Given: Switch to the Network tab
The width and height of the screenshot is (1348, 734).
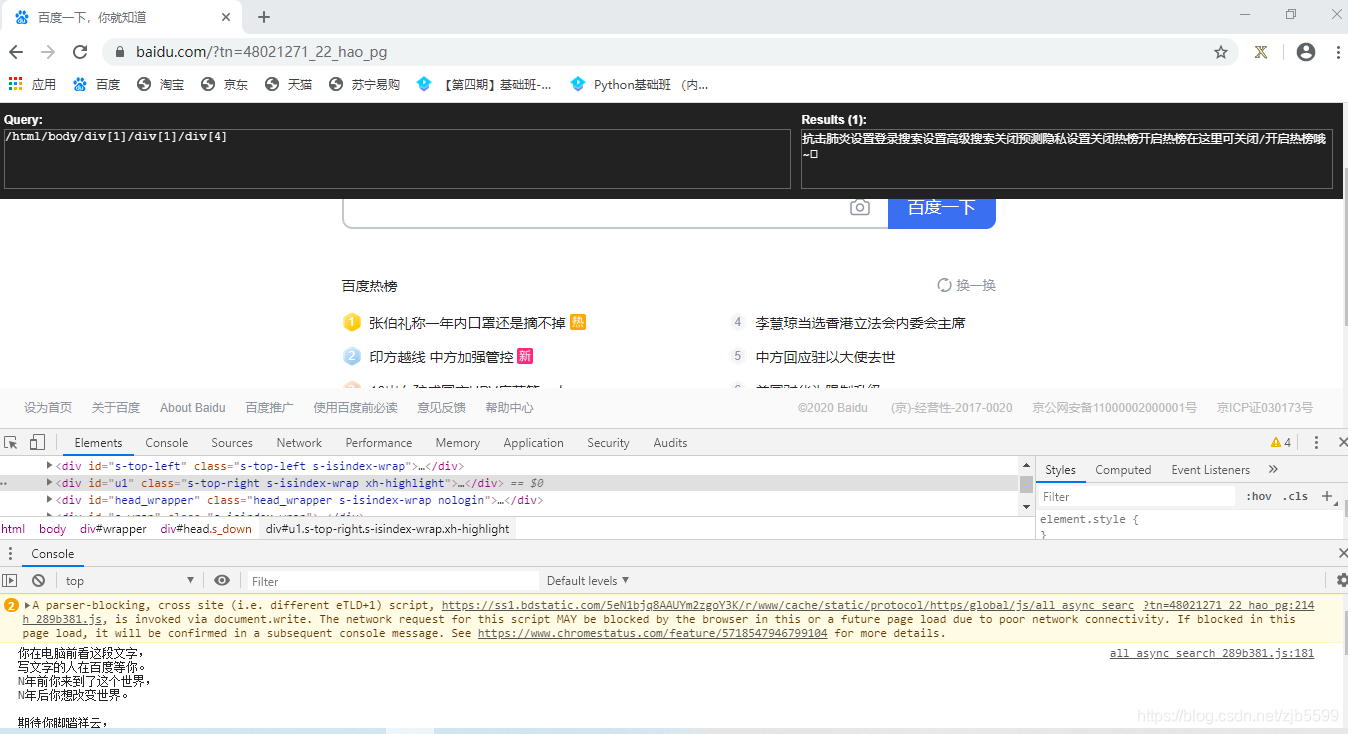Looking at the screenshot, I should (x=299, y=443).
